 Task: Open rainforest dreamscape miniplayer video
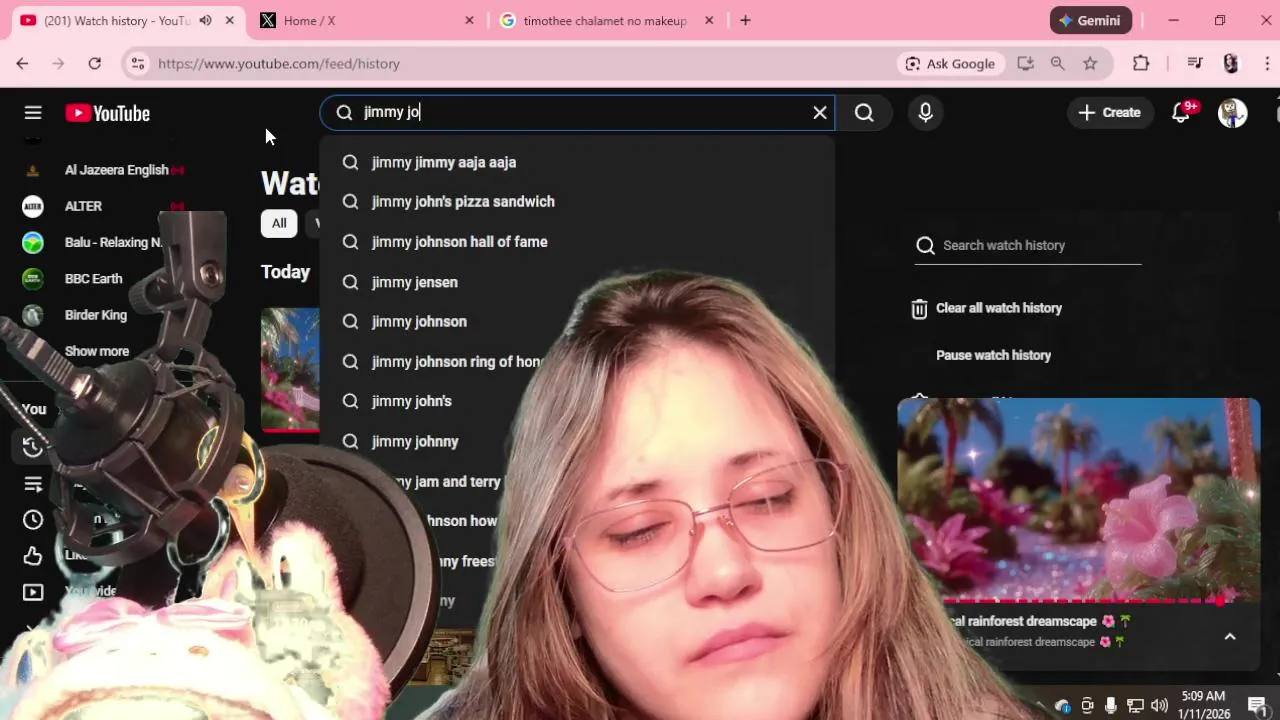1078,499
